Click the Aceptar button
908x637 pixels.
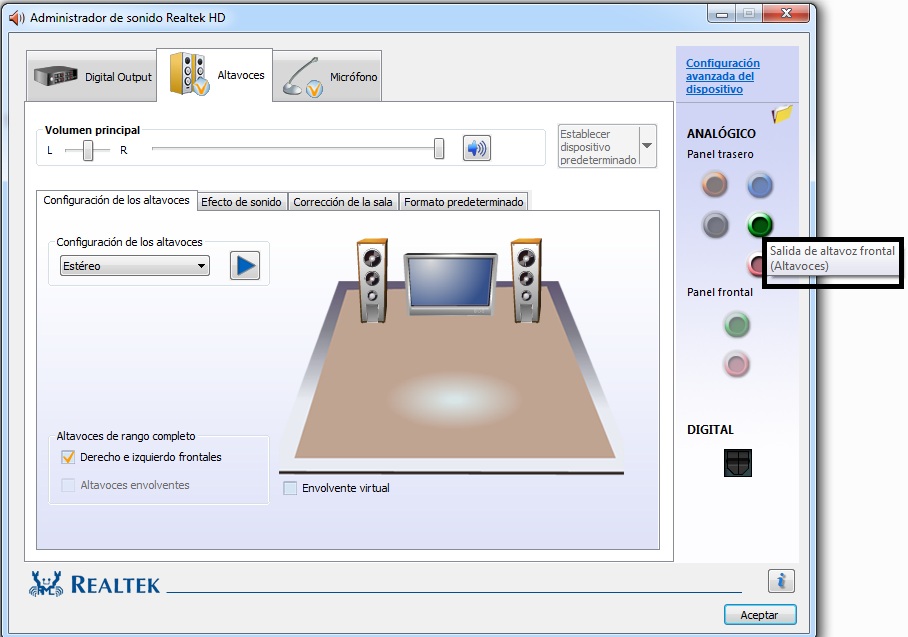point(760,615)
